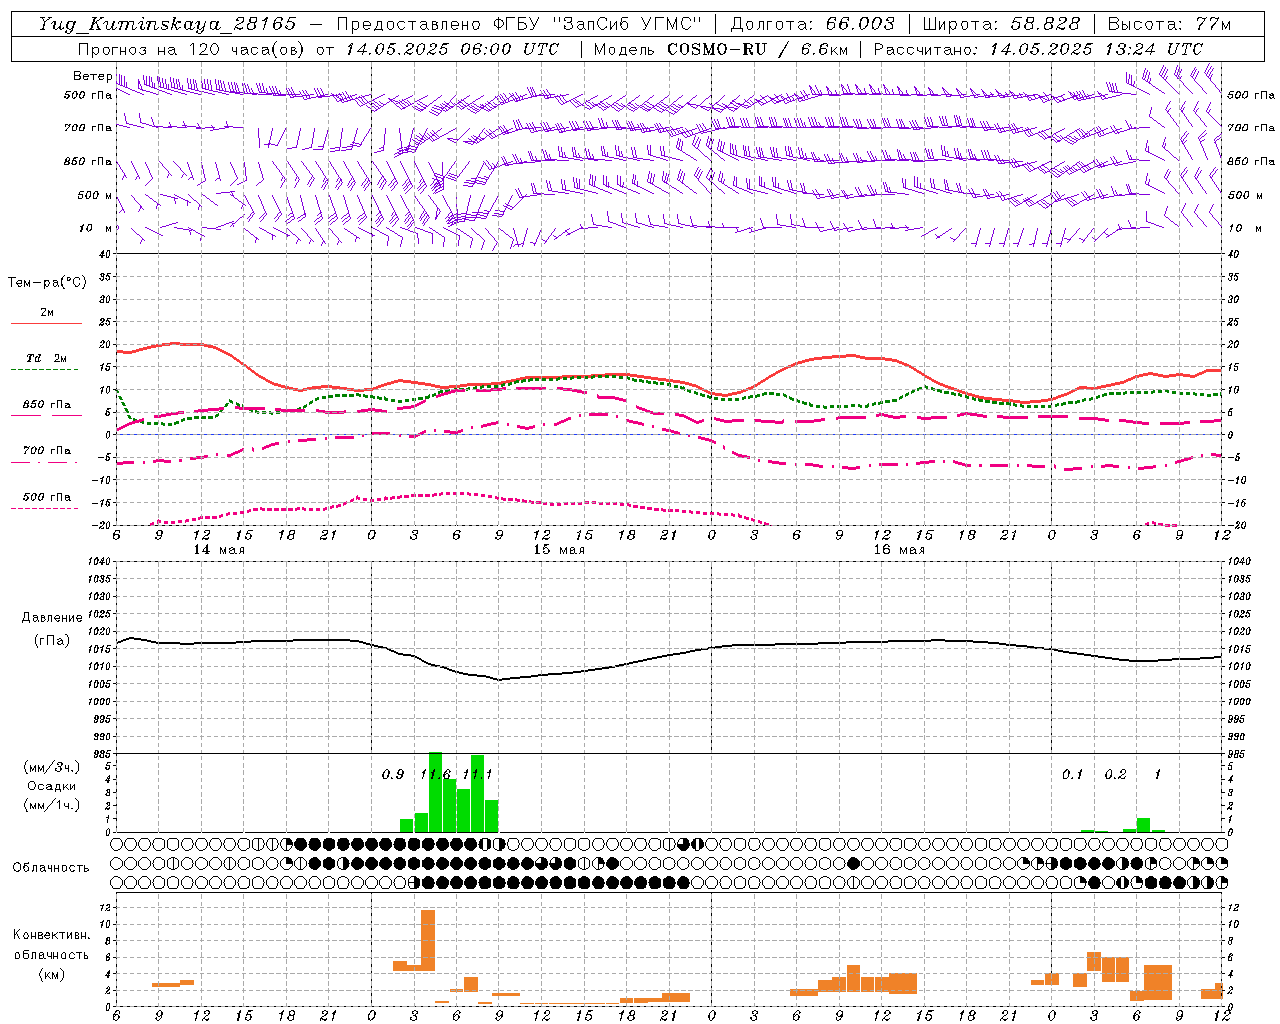Click the 0.2 precipitation total value
The image size is (1280, 1024).
tap(1115, 775)
